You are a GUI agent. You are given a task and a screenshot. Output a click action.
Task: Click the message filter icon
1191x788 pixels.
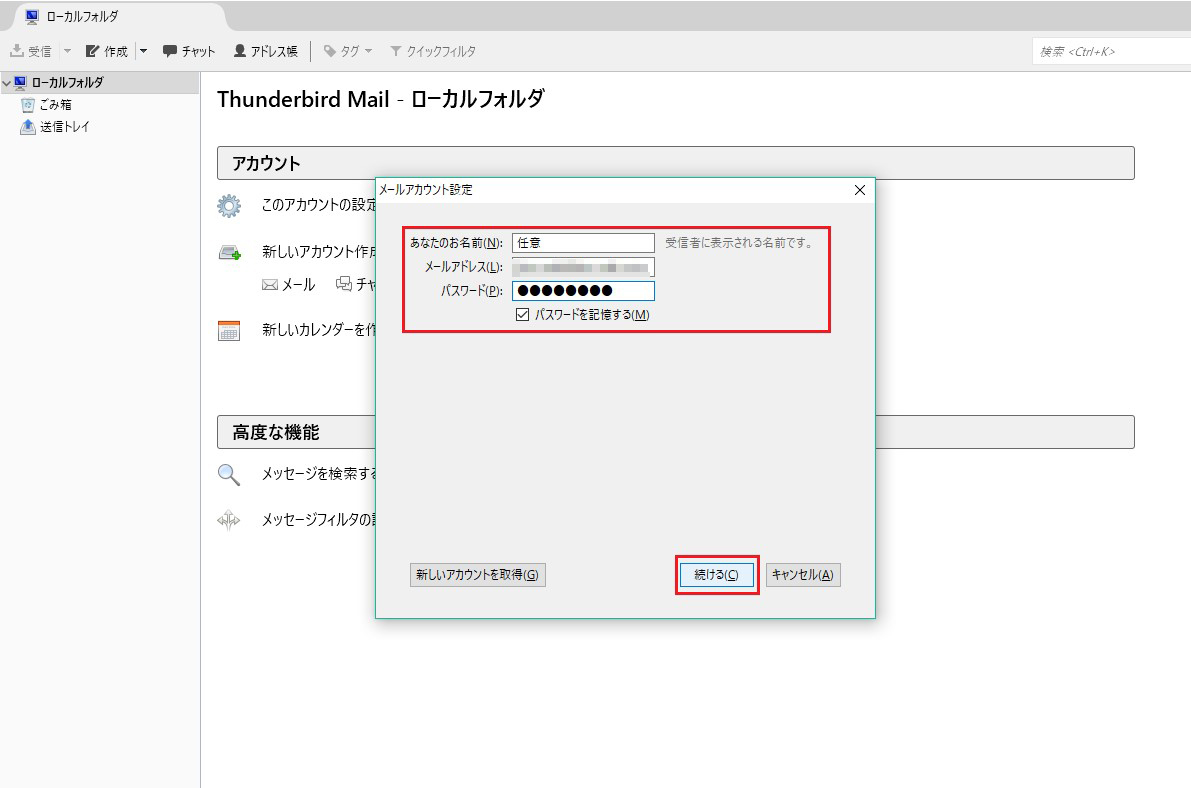(x=229, y=521)
